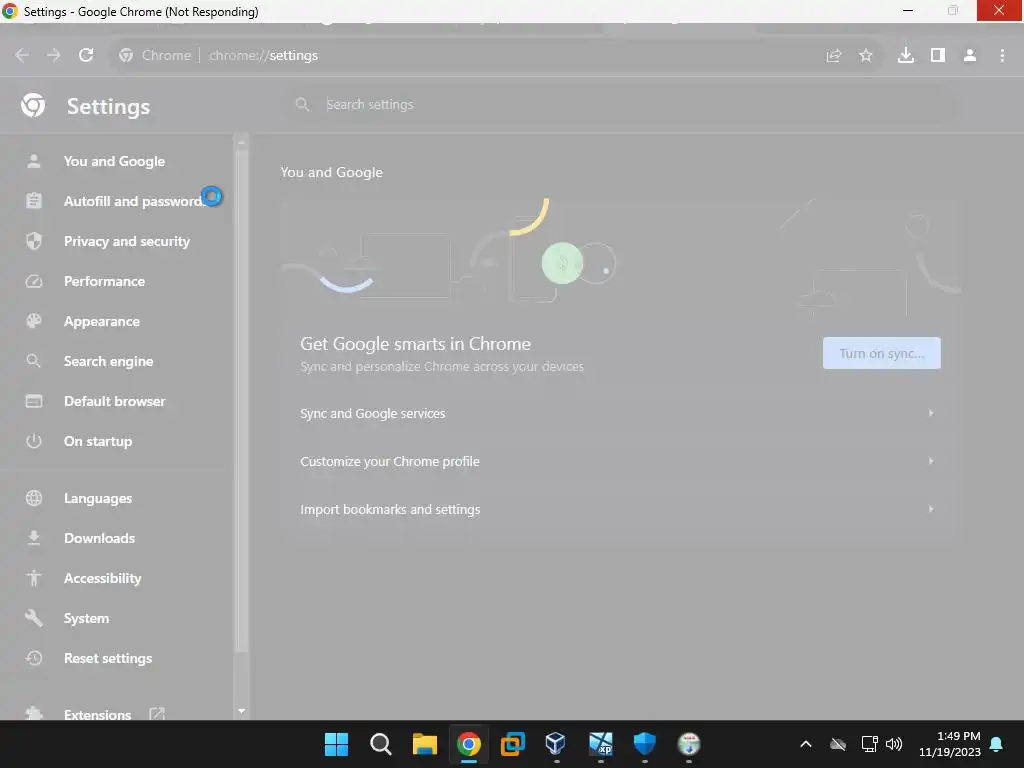Open Accessibility settings
Image resolution: width=1024 pixels, height=768 pixels.
pos(103,578)
